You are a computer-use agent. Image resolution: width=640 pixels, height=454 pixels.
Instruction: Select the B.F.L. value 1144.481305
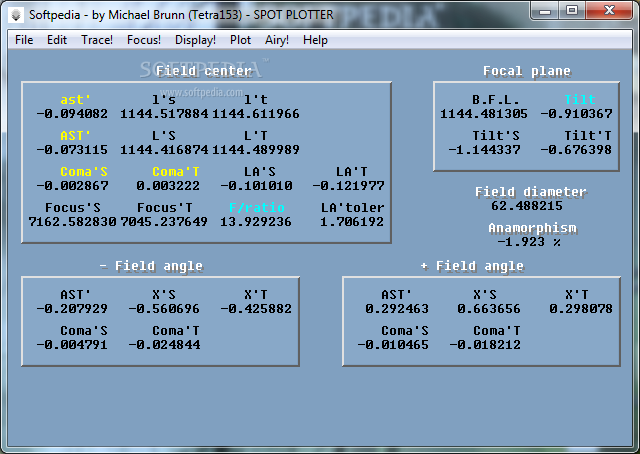484,114
